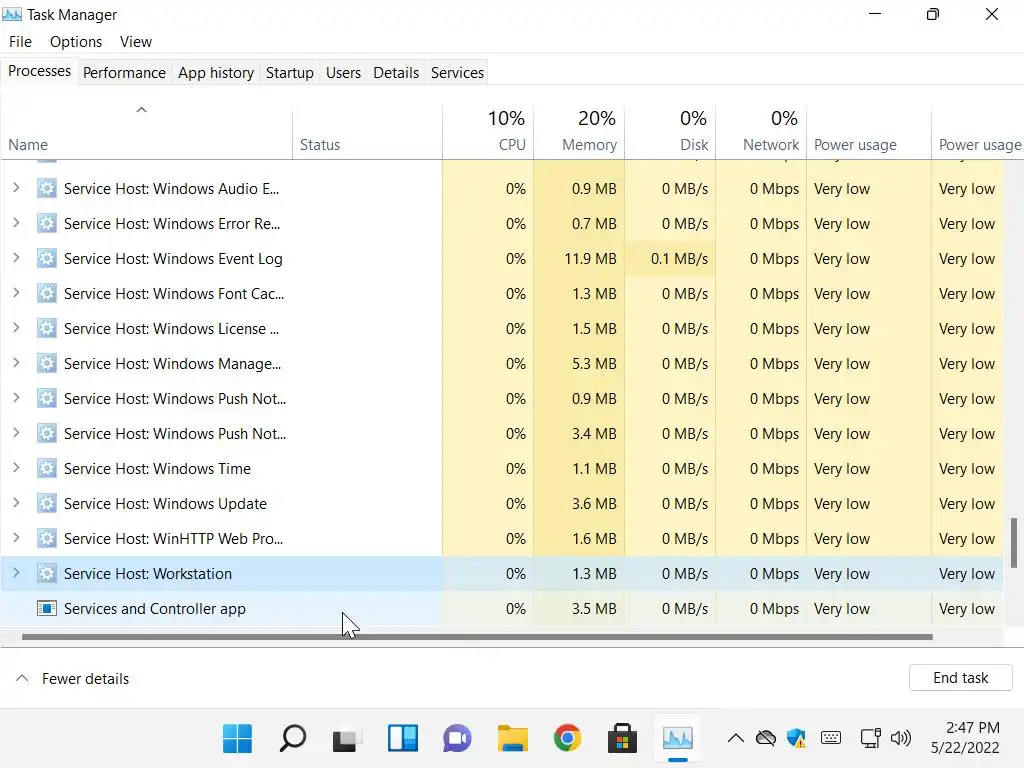Click gear icon beside Windows Font Cac...
This screenshot has height=768, width=1024.
46,294
